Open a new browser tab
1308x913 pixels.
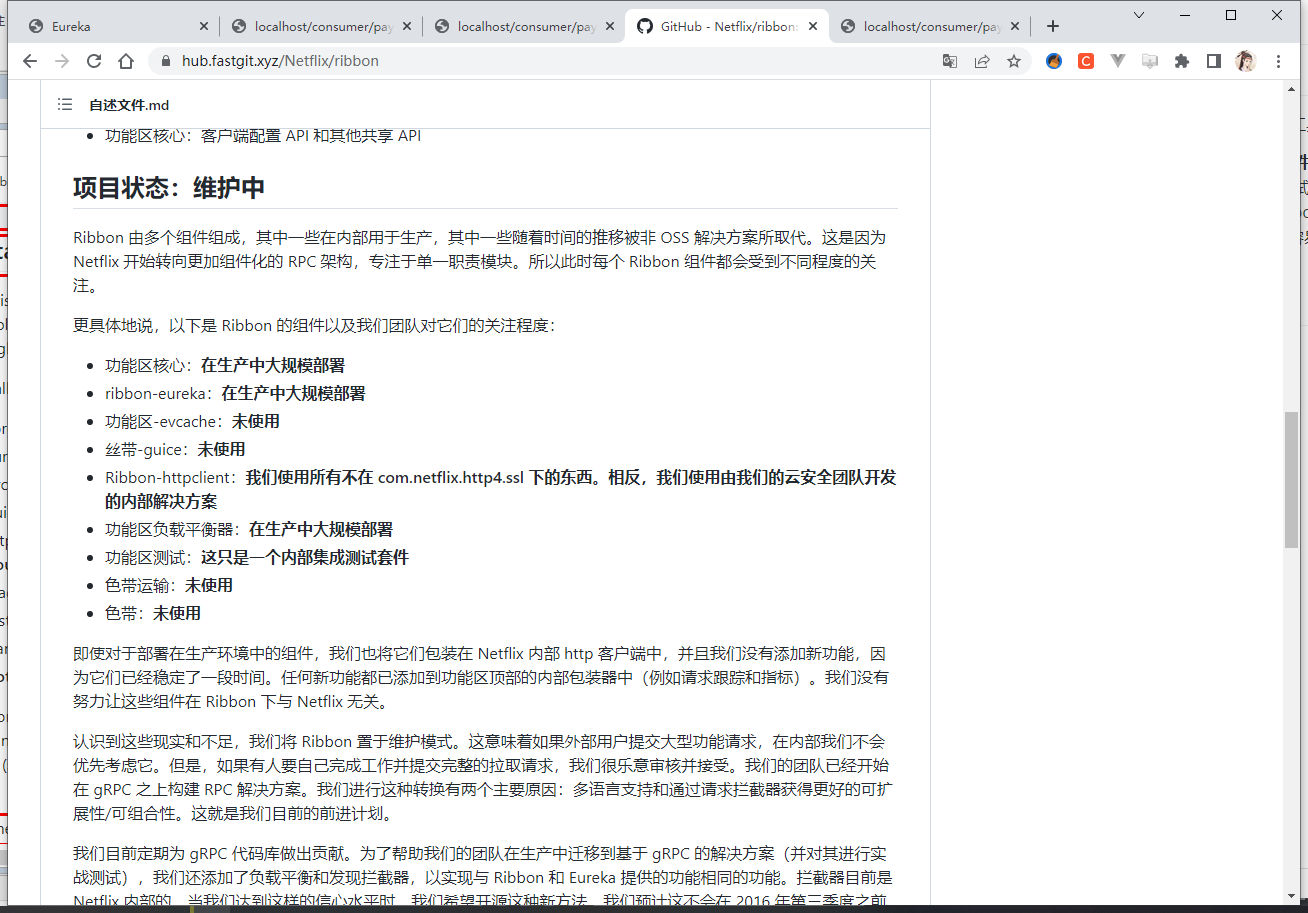click(1052, 27)
